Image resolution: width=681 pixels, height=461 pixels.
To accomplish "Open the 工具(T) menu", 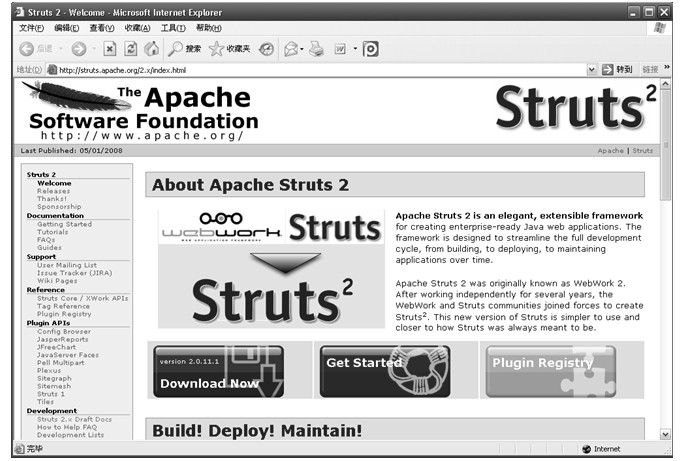I will pos(173,28).
